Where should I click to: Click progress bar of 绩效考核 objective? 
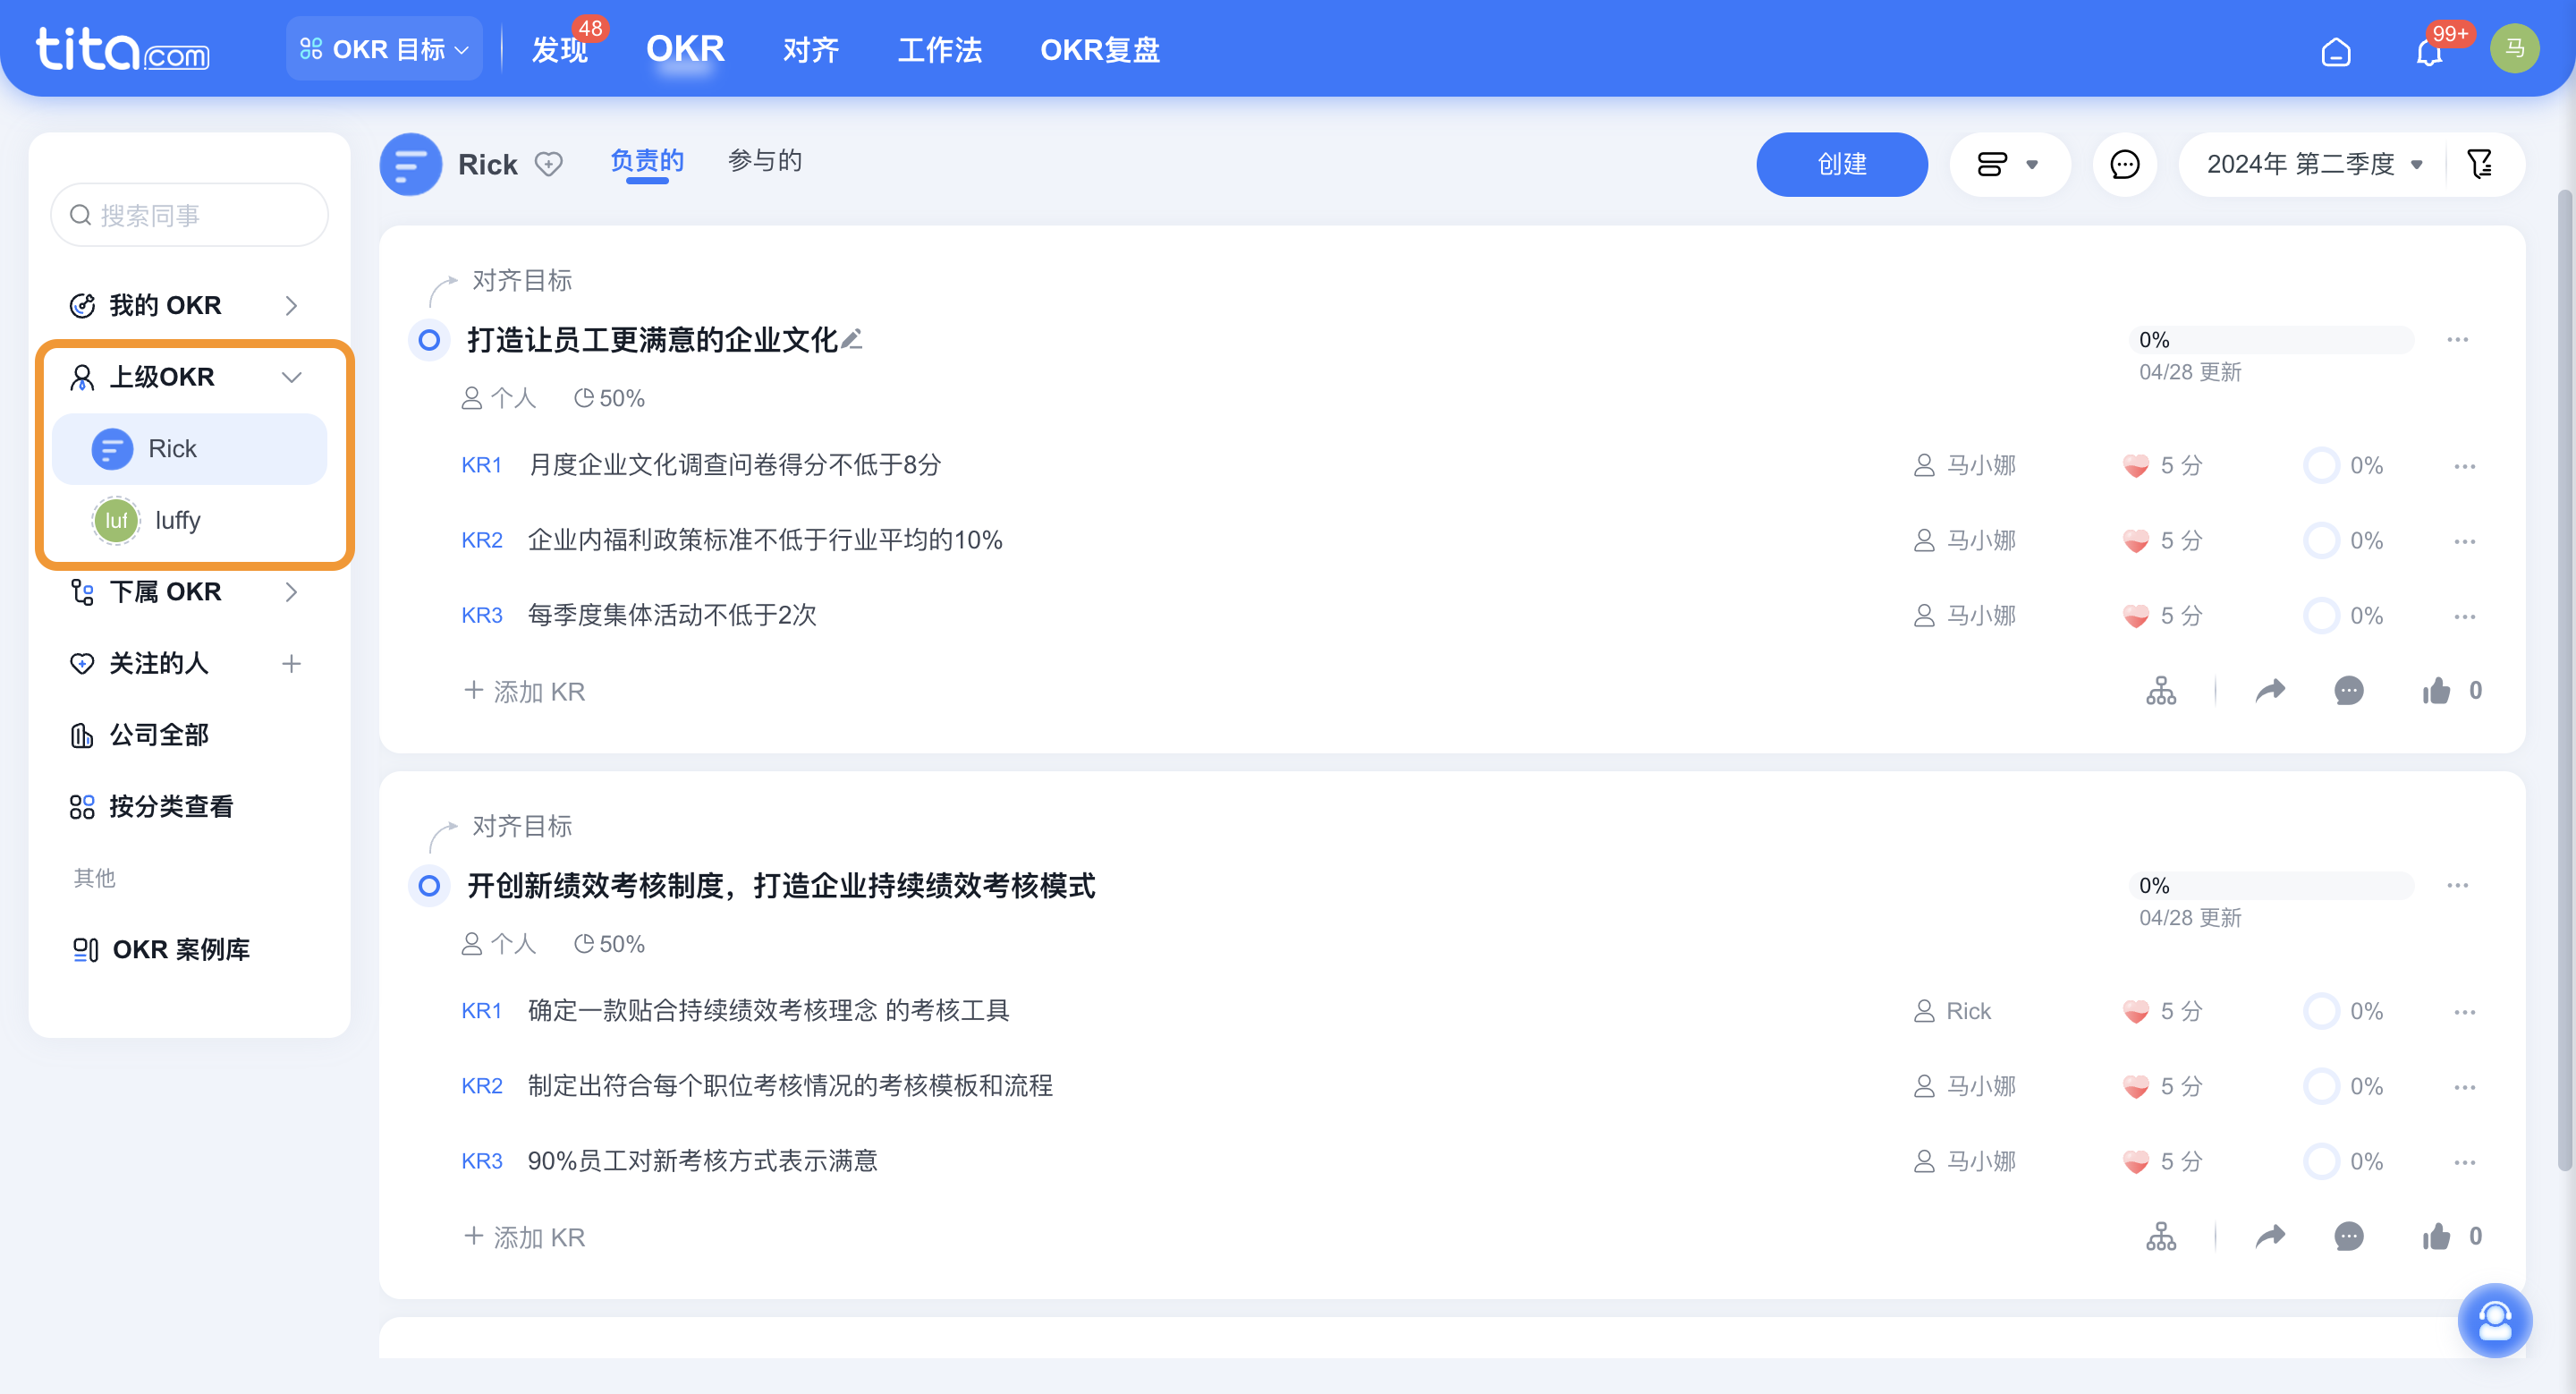(2270, 886)
